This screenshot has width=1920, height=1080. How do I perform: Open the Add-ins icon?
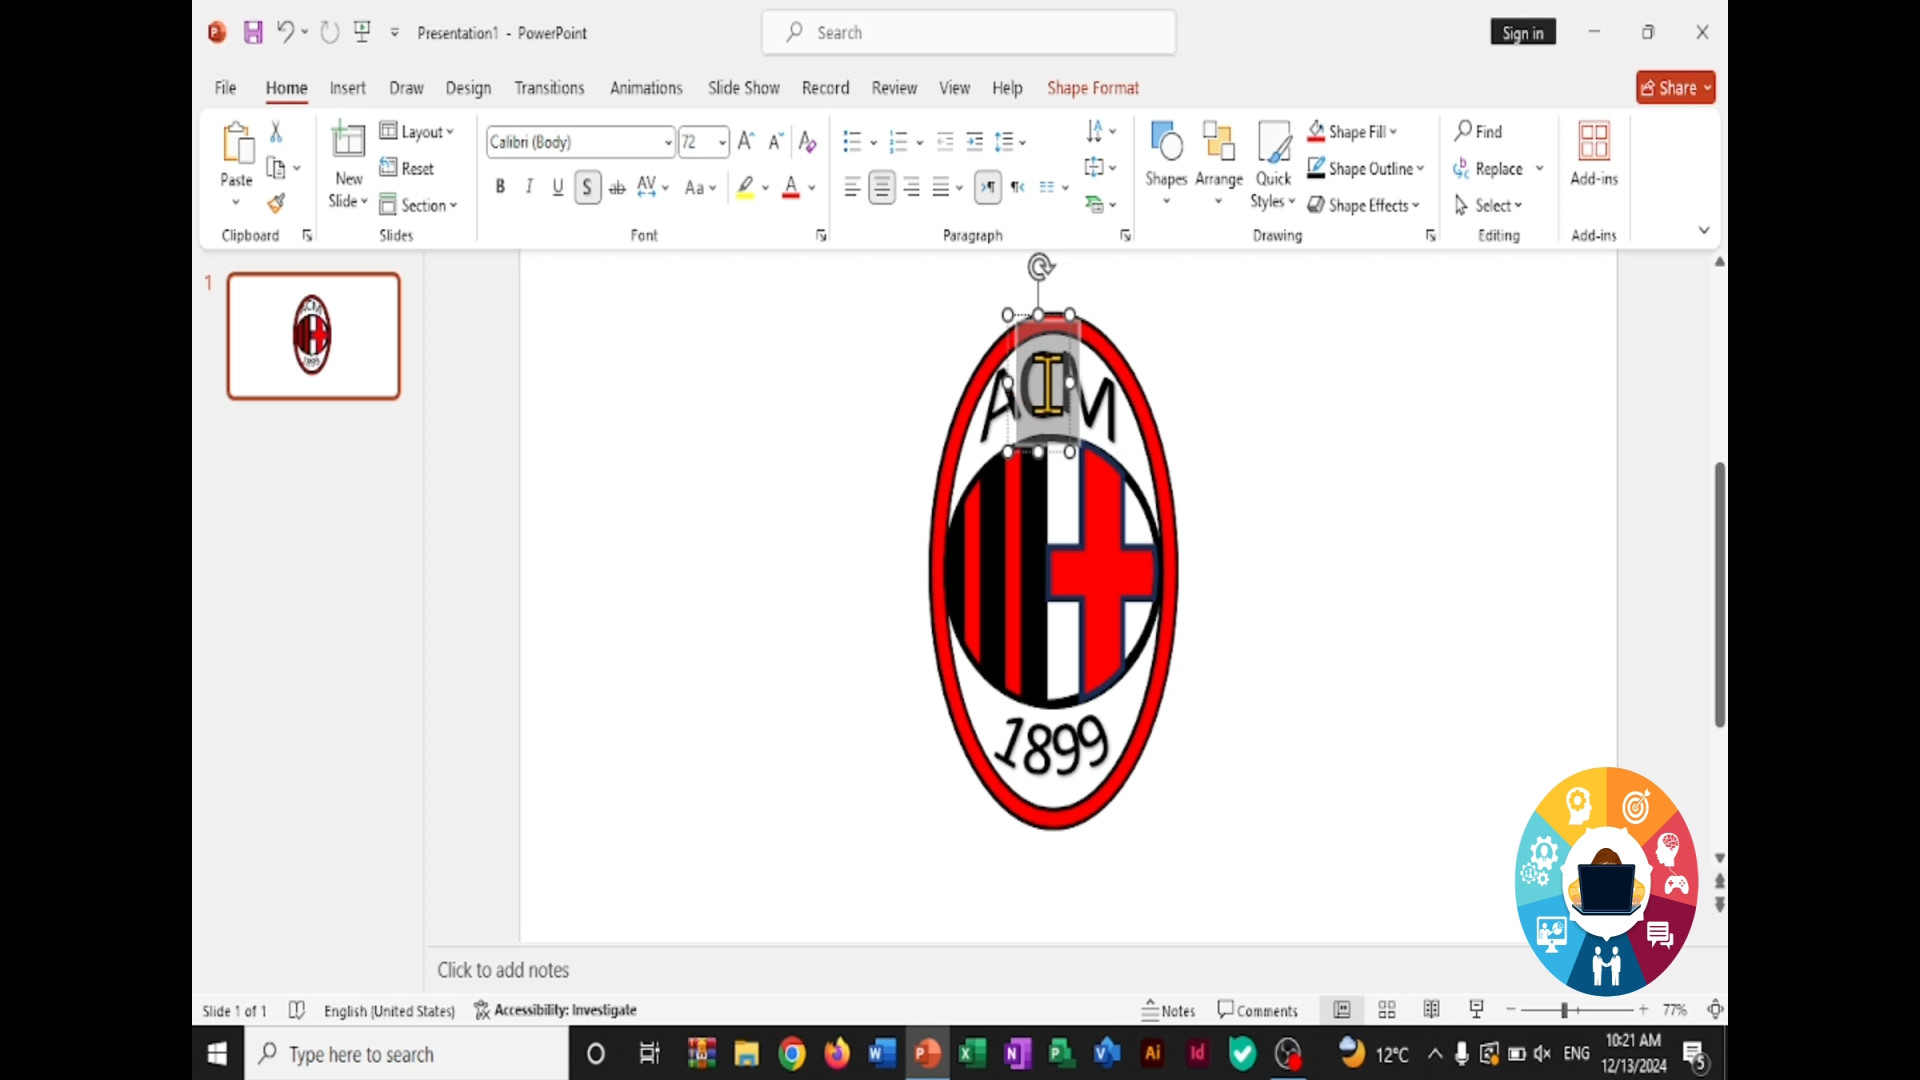(1594, 141)
